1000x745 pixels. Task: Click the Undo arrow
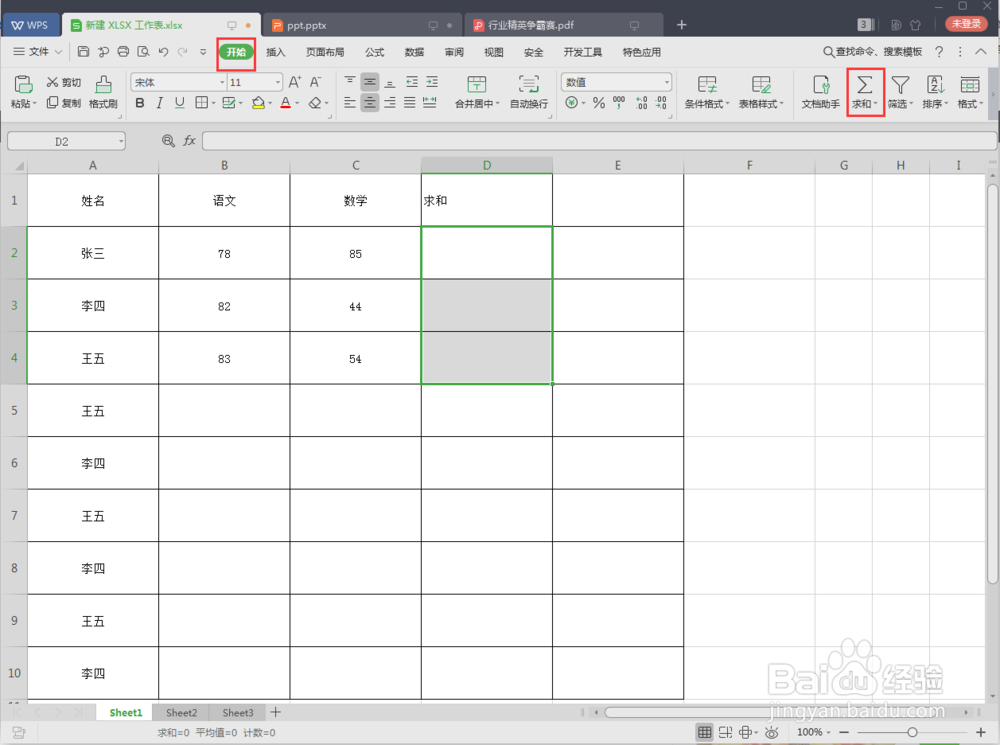click(163, 52)
